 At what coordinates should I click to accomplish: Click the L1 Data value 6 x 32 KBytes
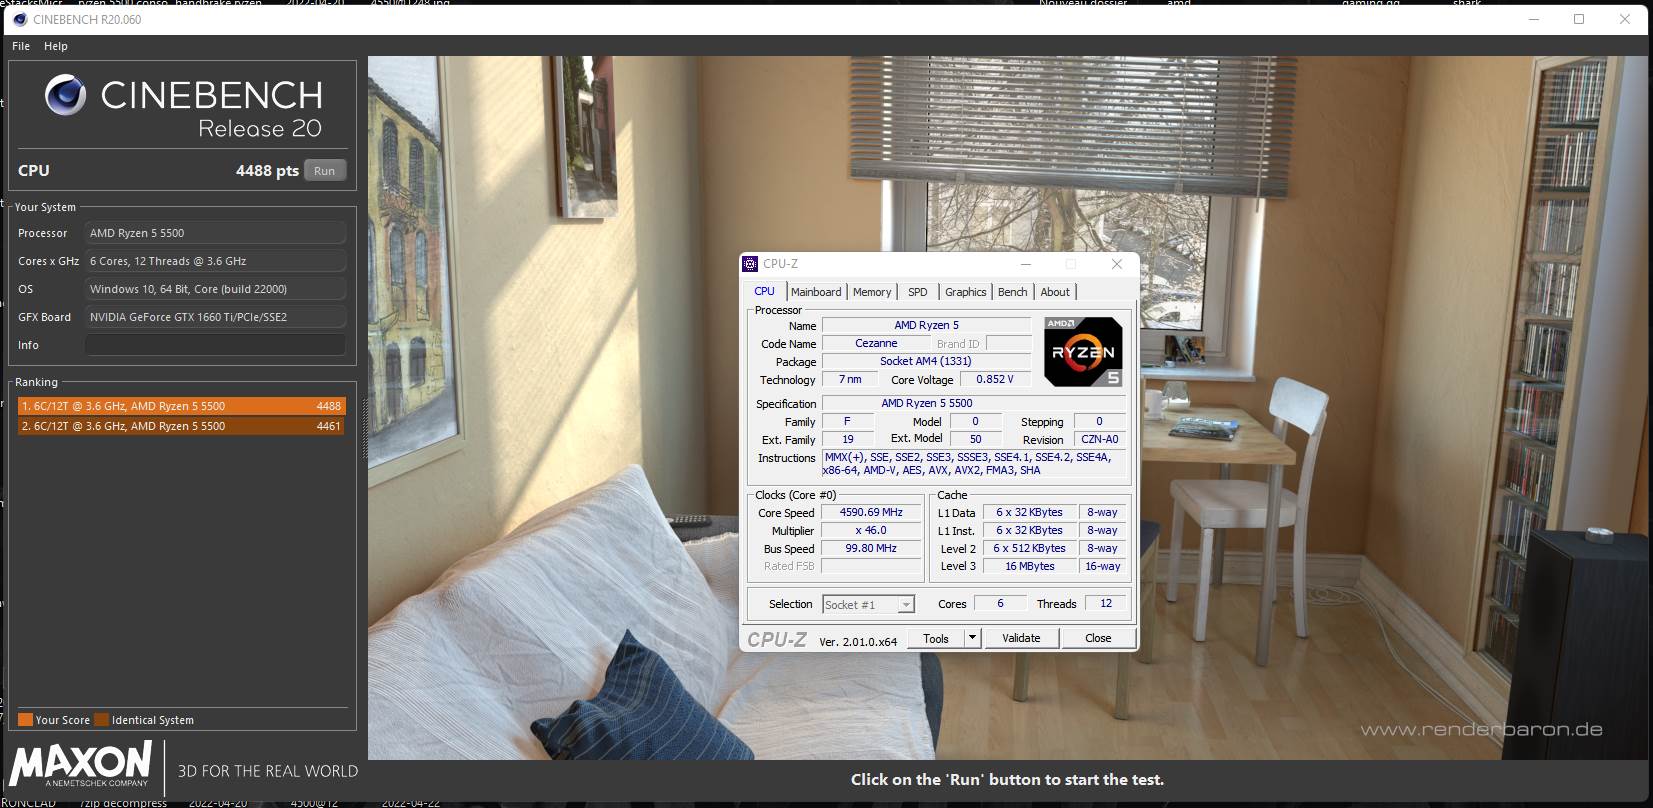coord(1030,512)
